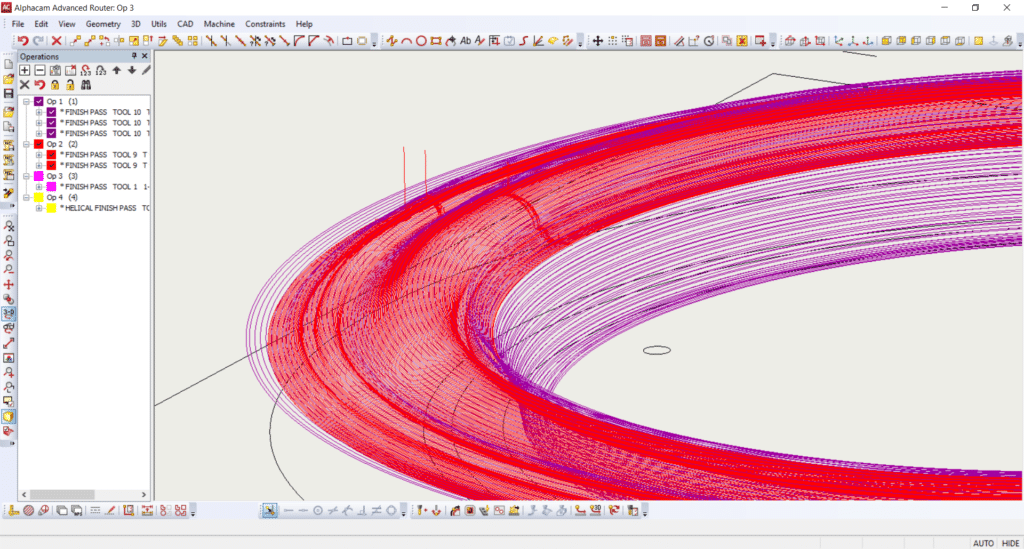Screen dimensions: 1024x549
Task: Toggle second FINISH PASS TOOL 10 checkbox
Action: [51, 123]
